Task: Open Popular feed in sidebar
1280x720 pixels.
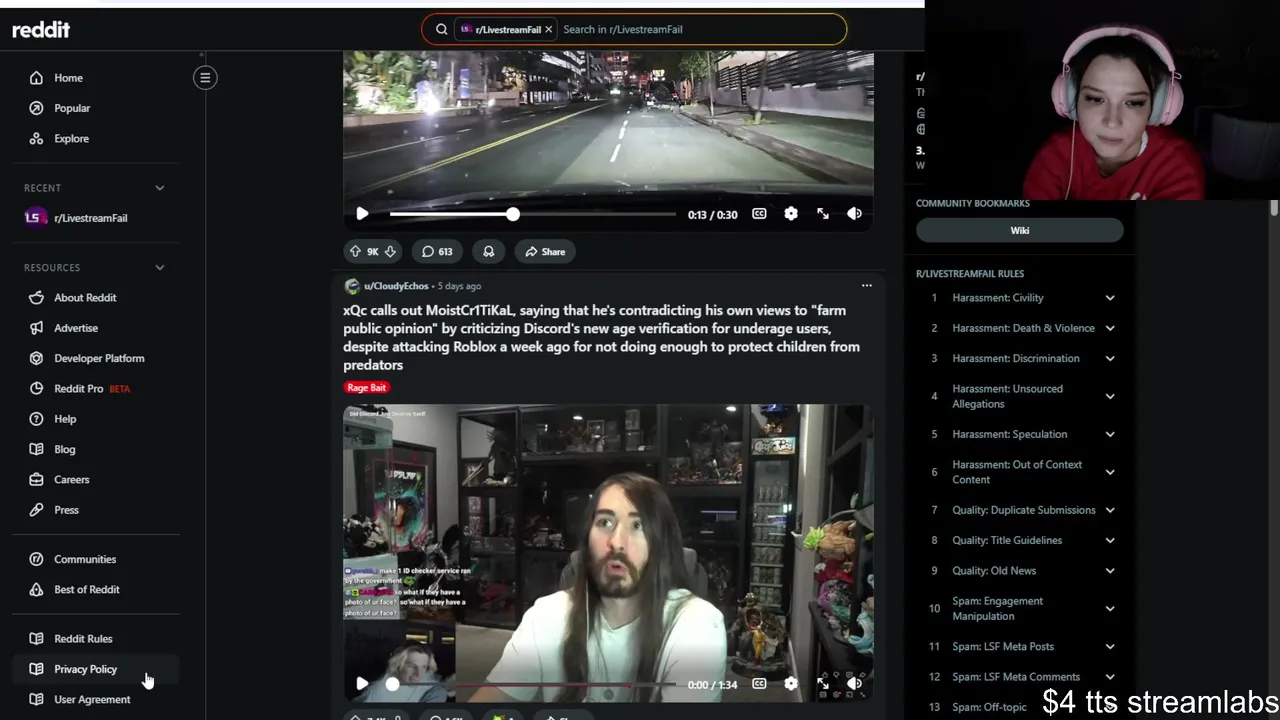Action: click(x=96, y=108)
